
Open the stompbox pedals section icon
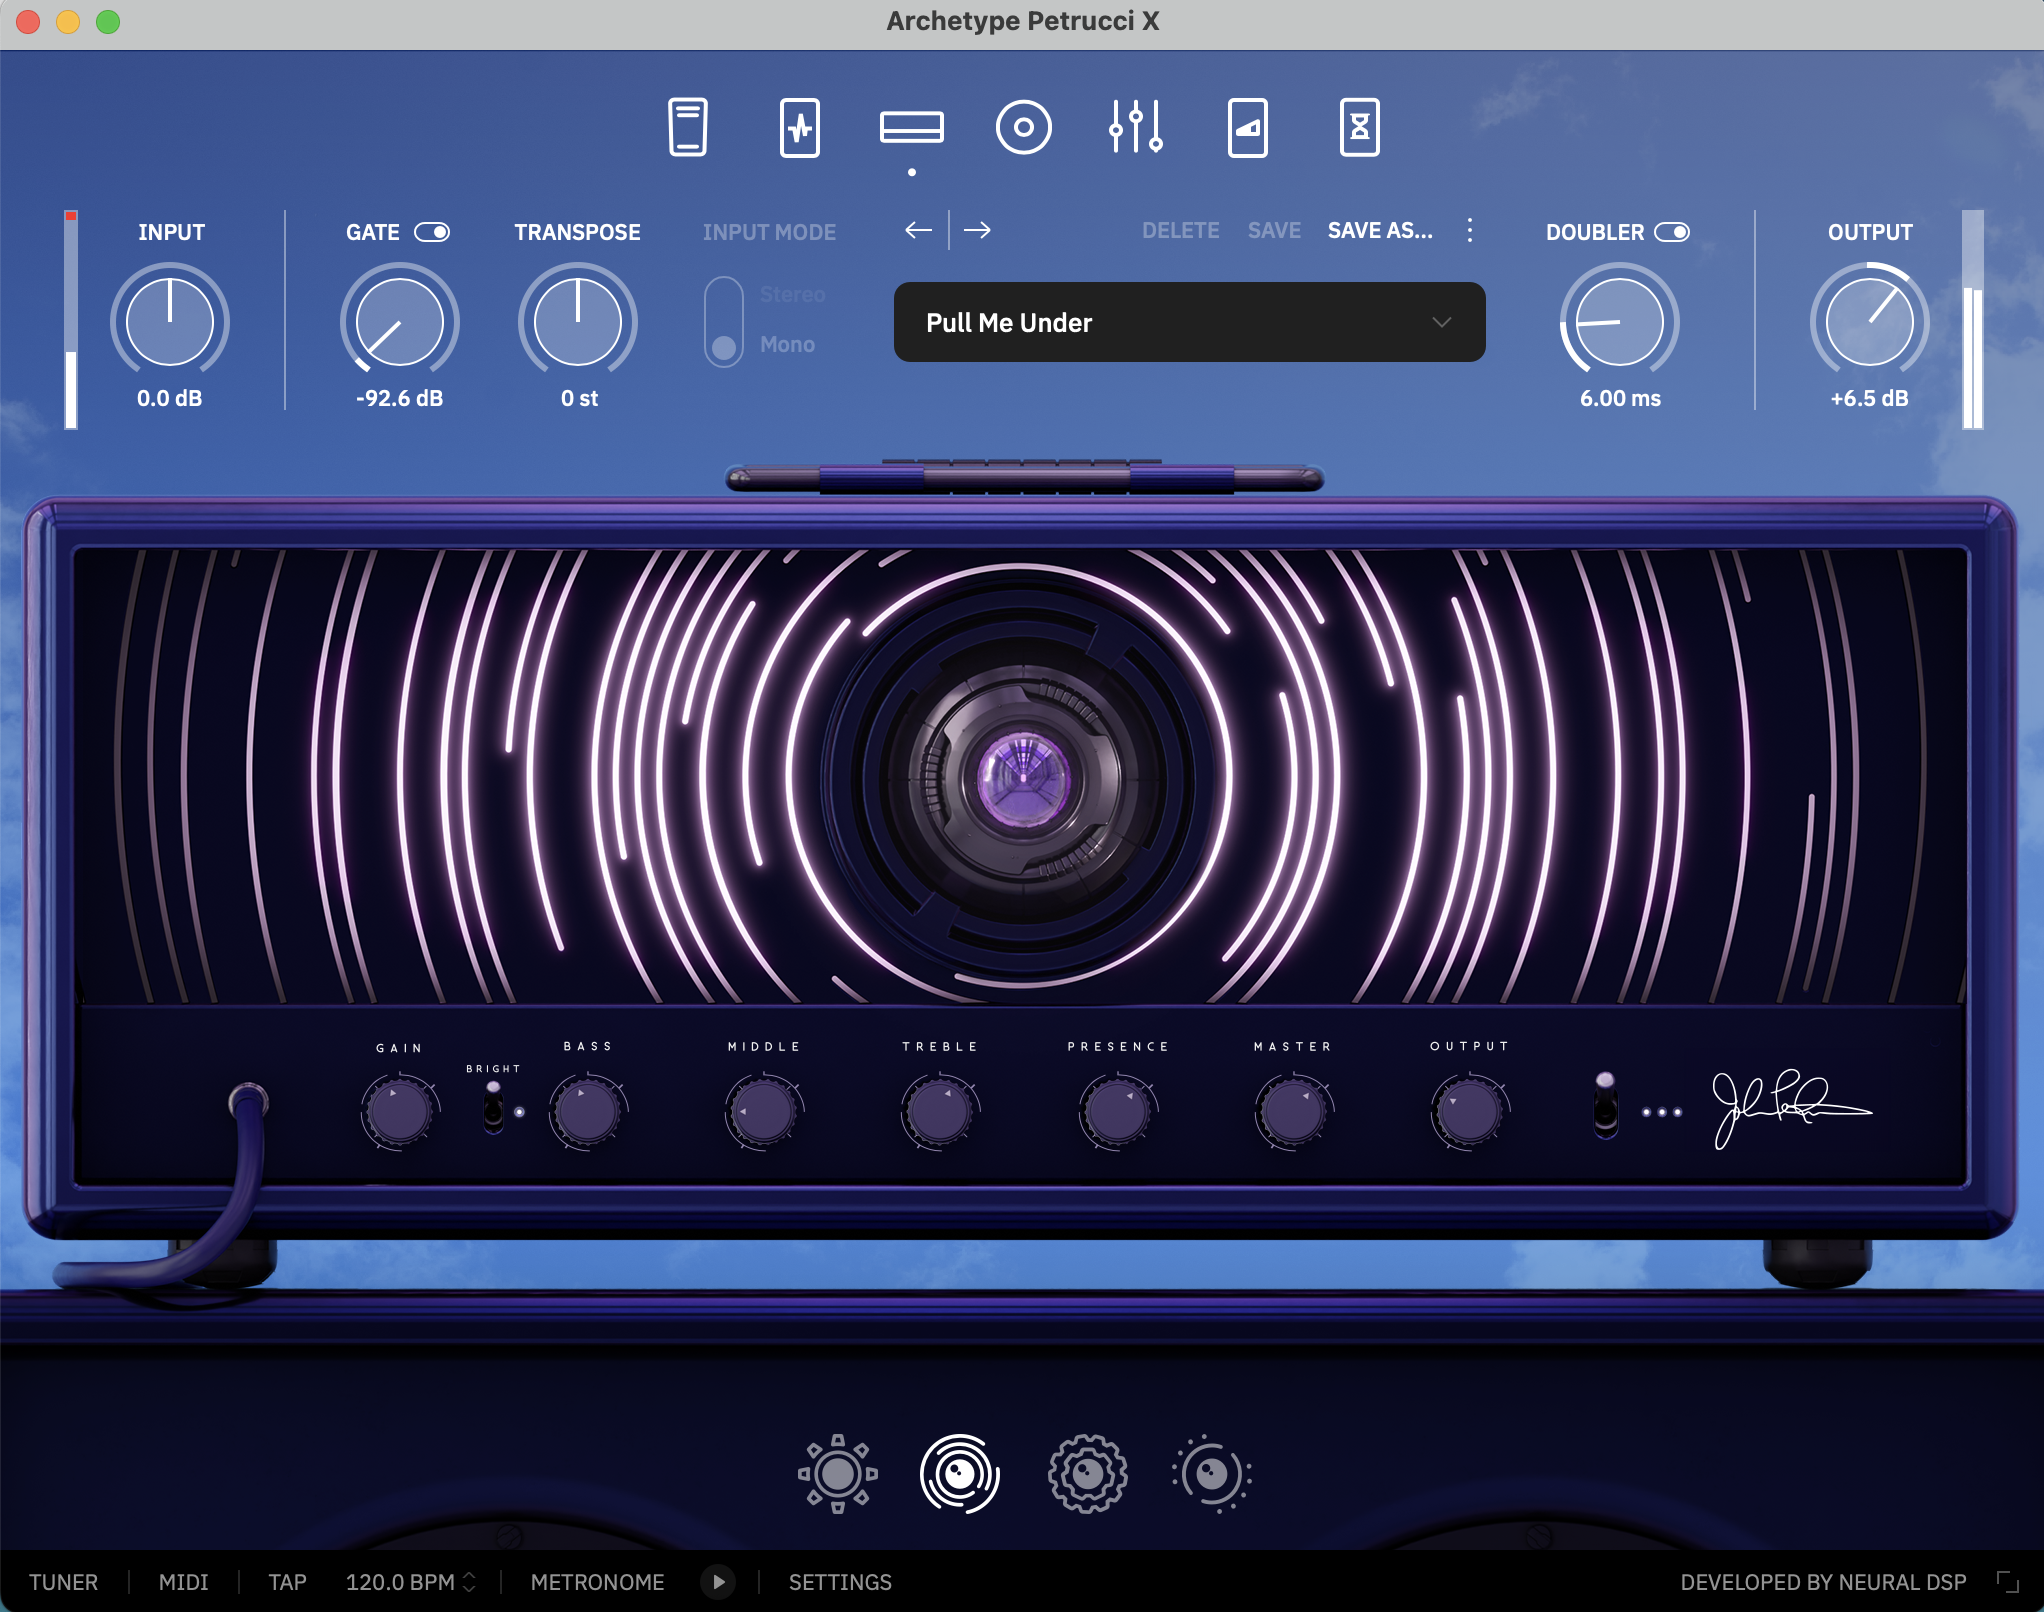688,127
